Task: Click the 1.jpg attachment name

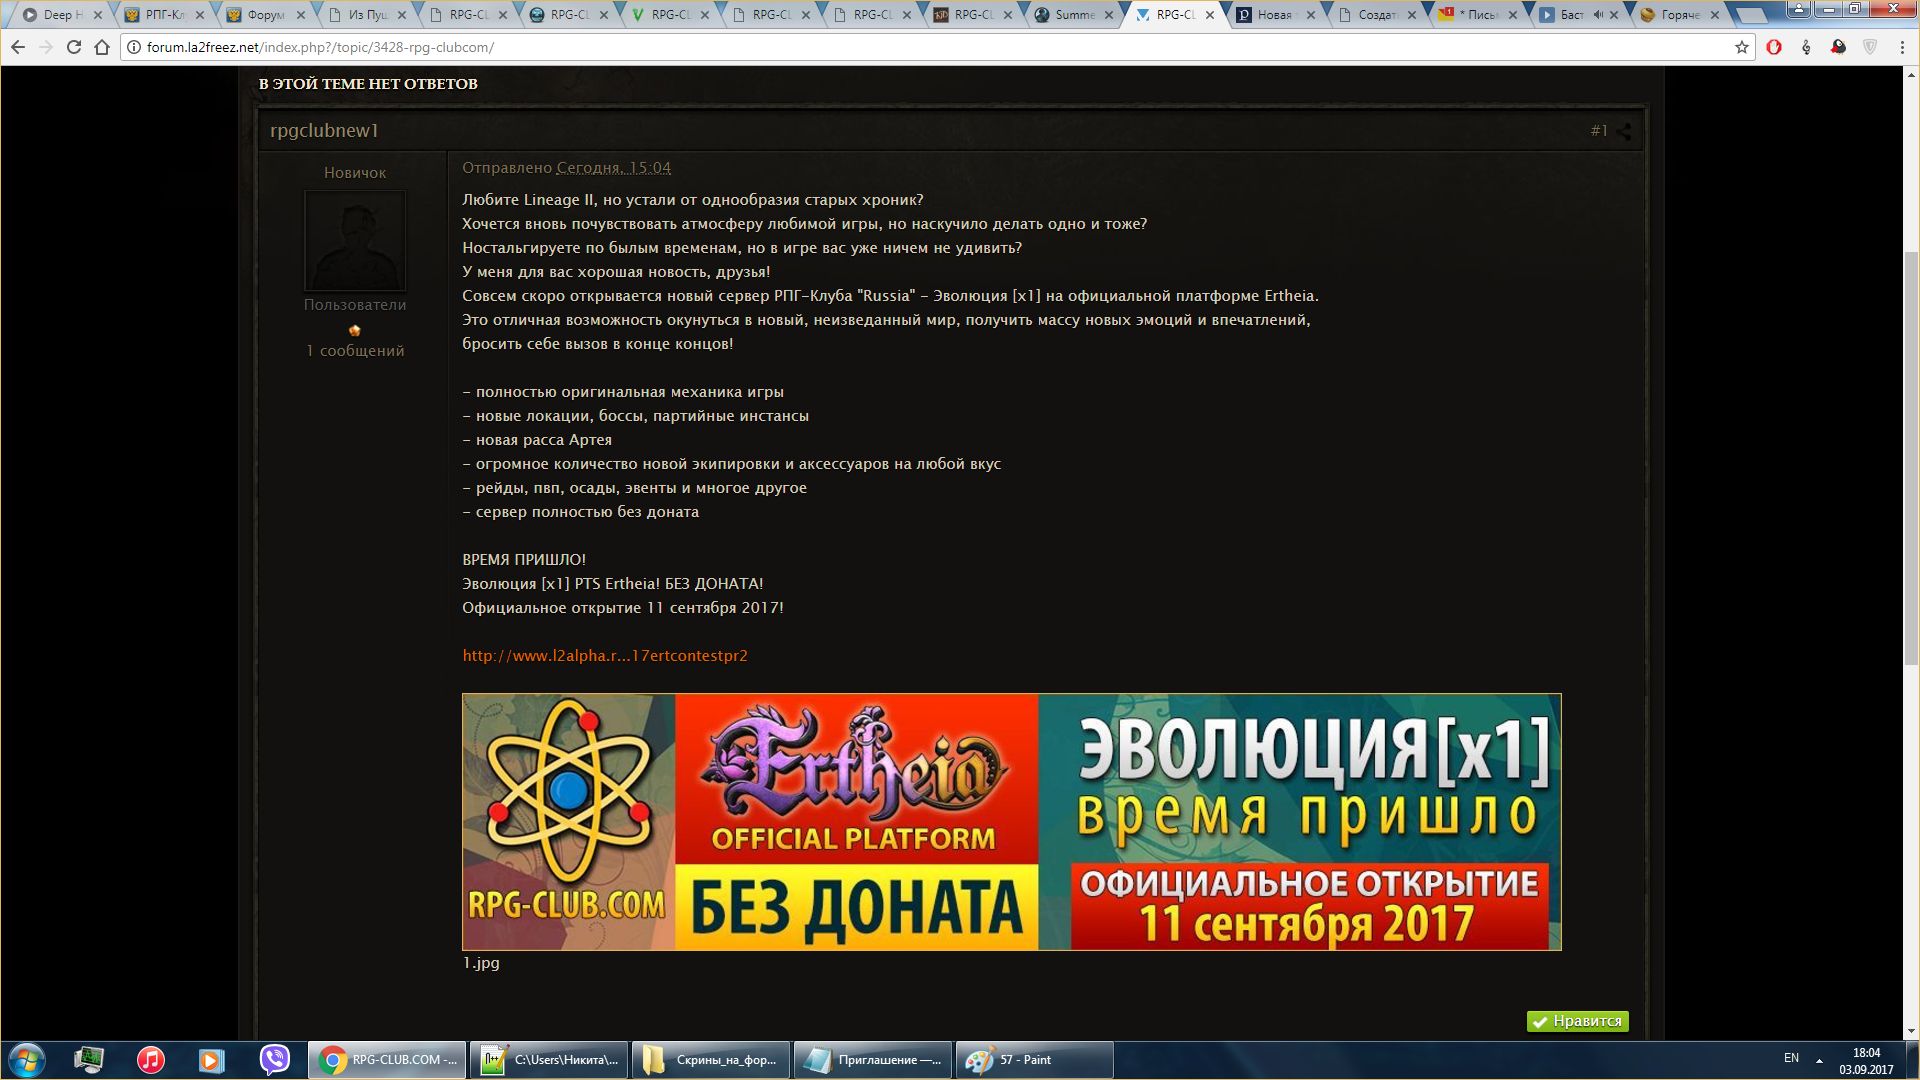Action: 481,963
